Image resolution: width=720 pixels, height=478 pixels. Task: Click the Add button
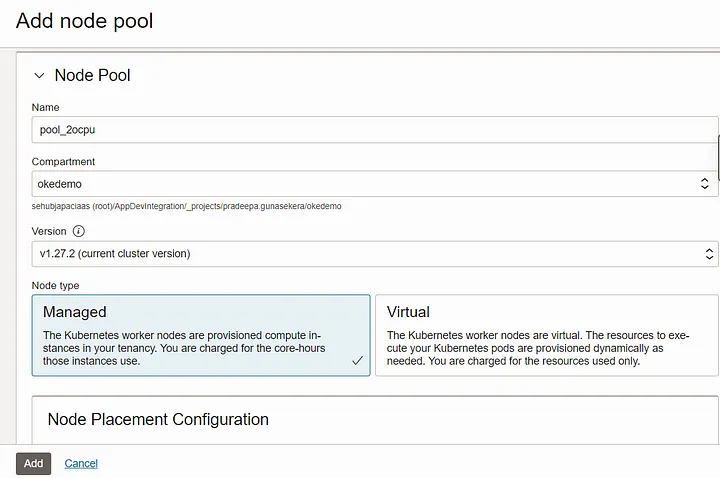click(x=34, y=463)
